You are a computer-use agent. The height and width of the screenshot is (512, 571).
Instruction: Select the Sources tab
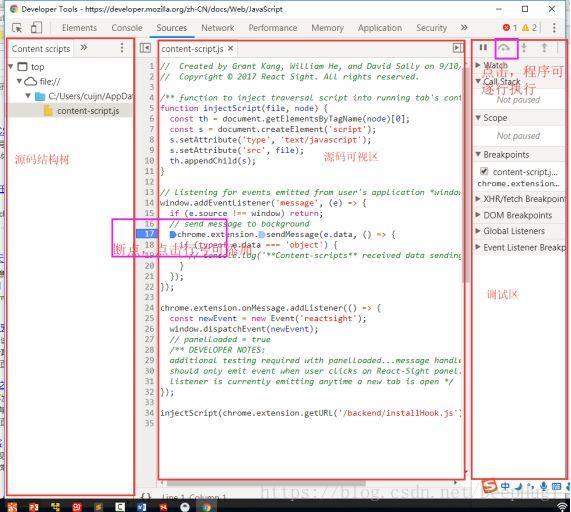(172, 28)
